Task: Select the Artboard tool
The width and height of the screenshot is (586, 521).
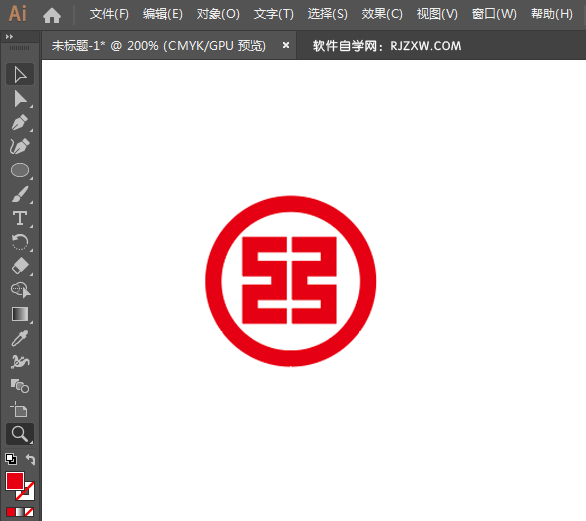Action: (x=20, y=410)
